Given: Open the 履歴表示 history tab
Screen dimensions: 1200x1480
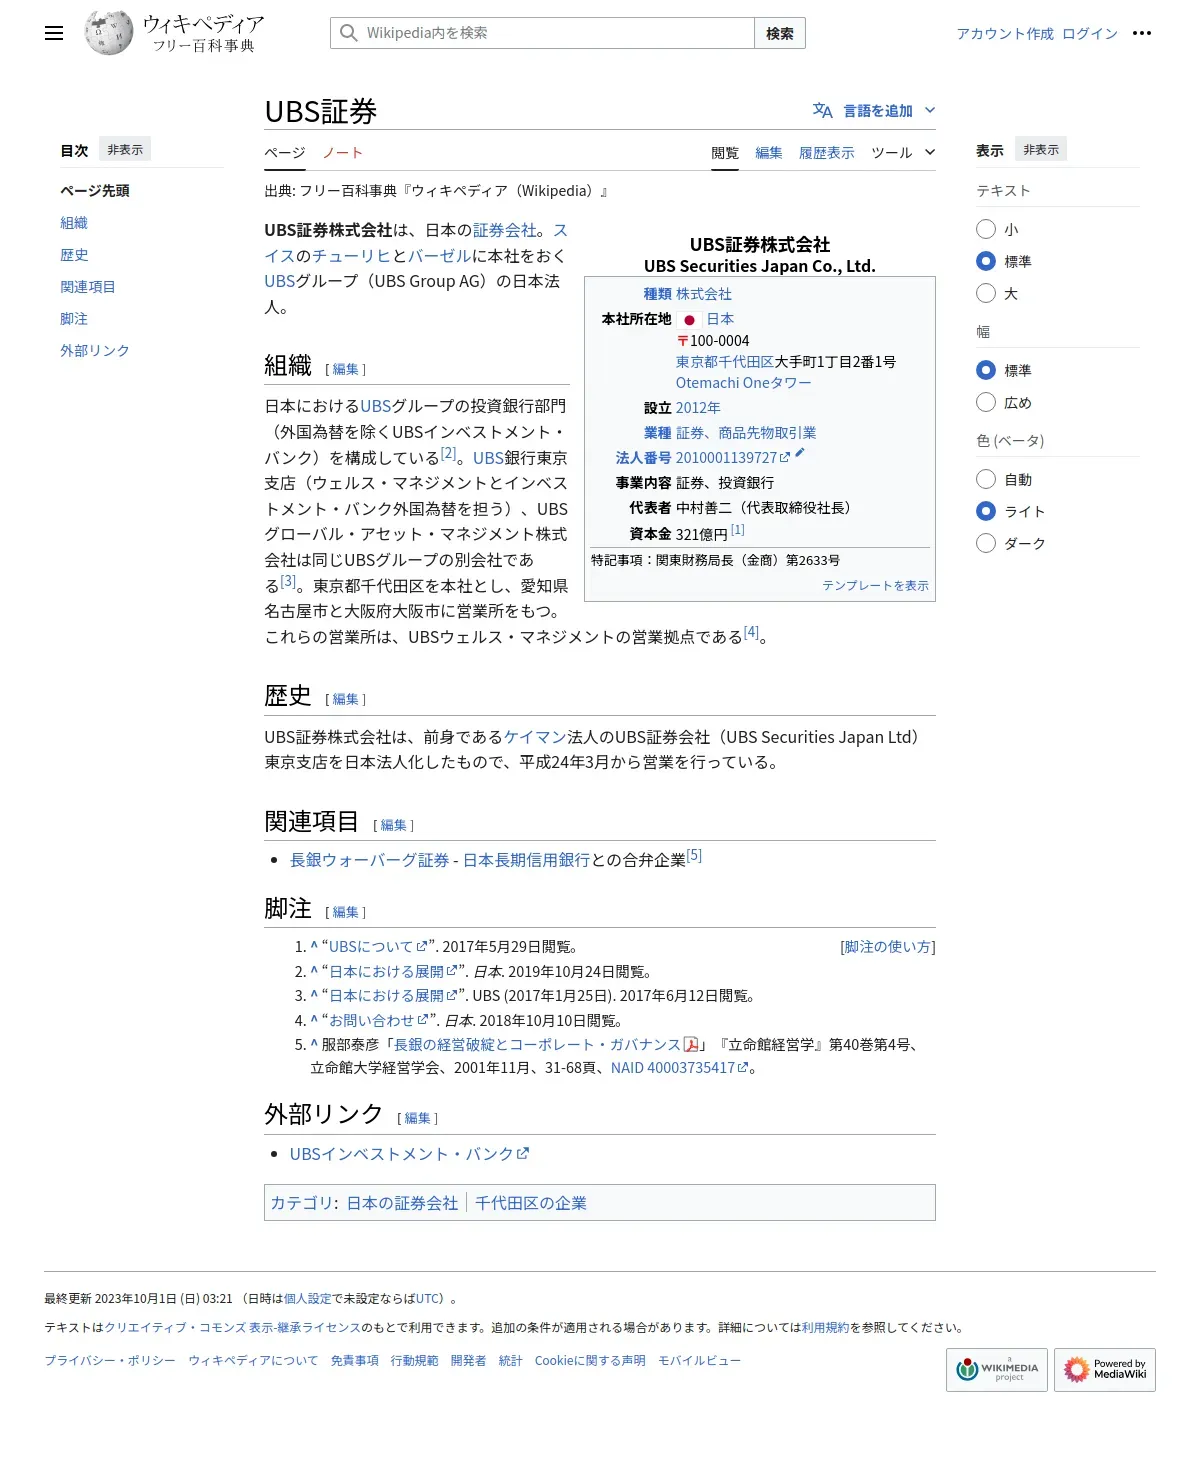Looking at the screenshot, I should click(x=827, y=152).
